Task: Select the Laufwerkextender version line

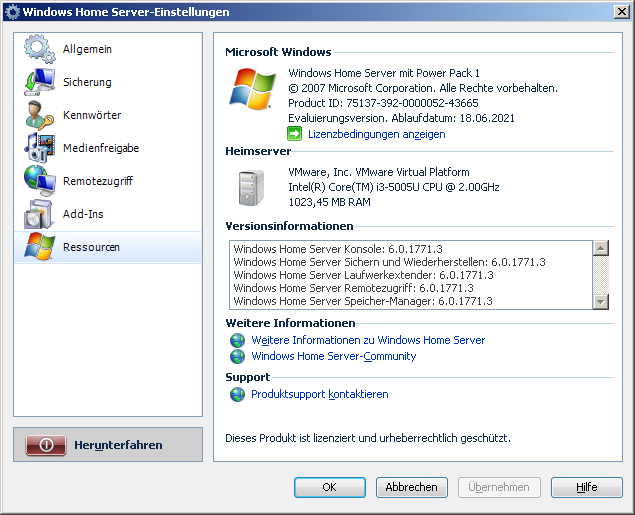Action: click(363, 275)
